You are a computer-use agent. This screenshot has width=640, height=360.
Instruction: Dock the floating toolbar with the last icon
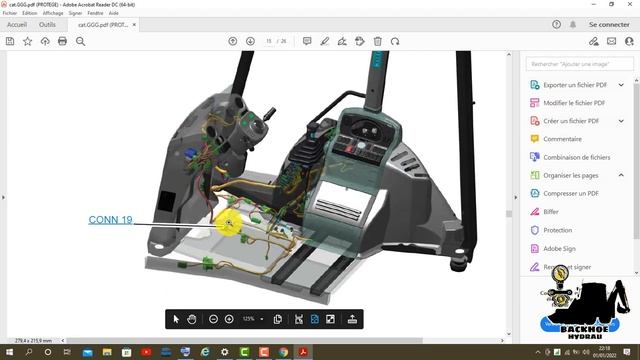point(352,319)
